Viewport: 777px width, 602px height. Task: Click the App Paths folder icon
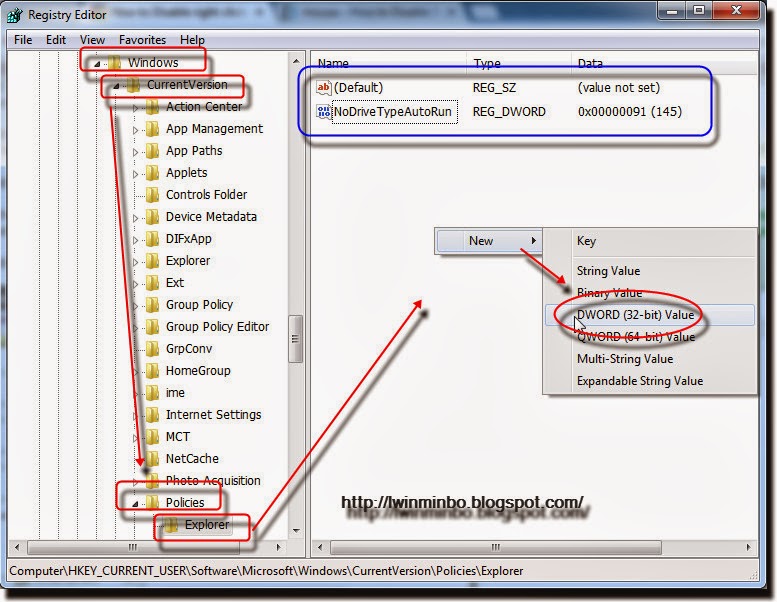coord(152,151)
